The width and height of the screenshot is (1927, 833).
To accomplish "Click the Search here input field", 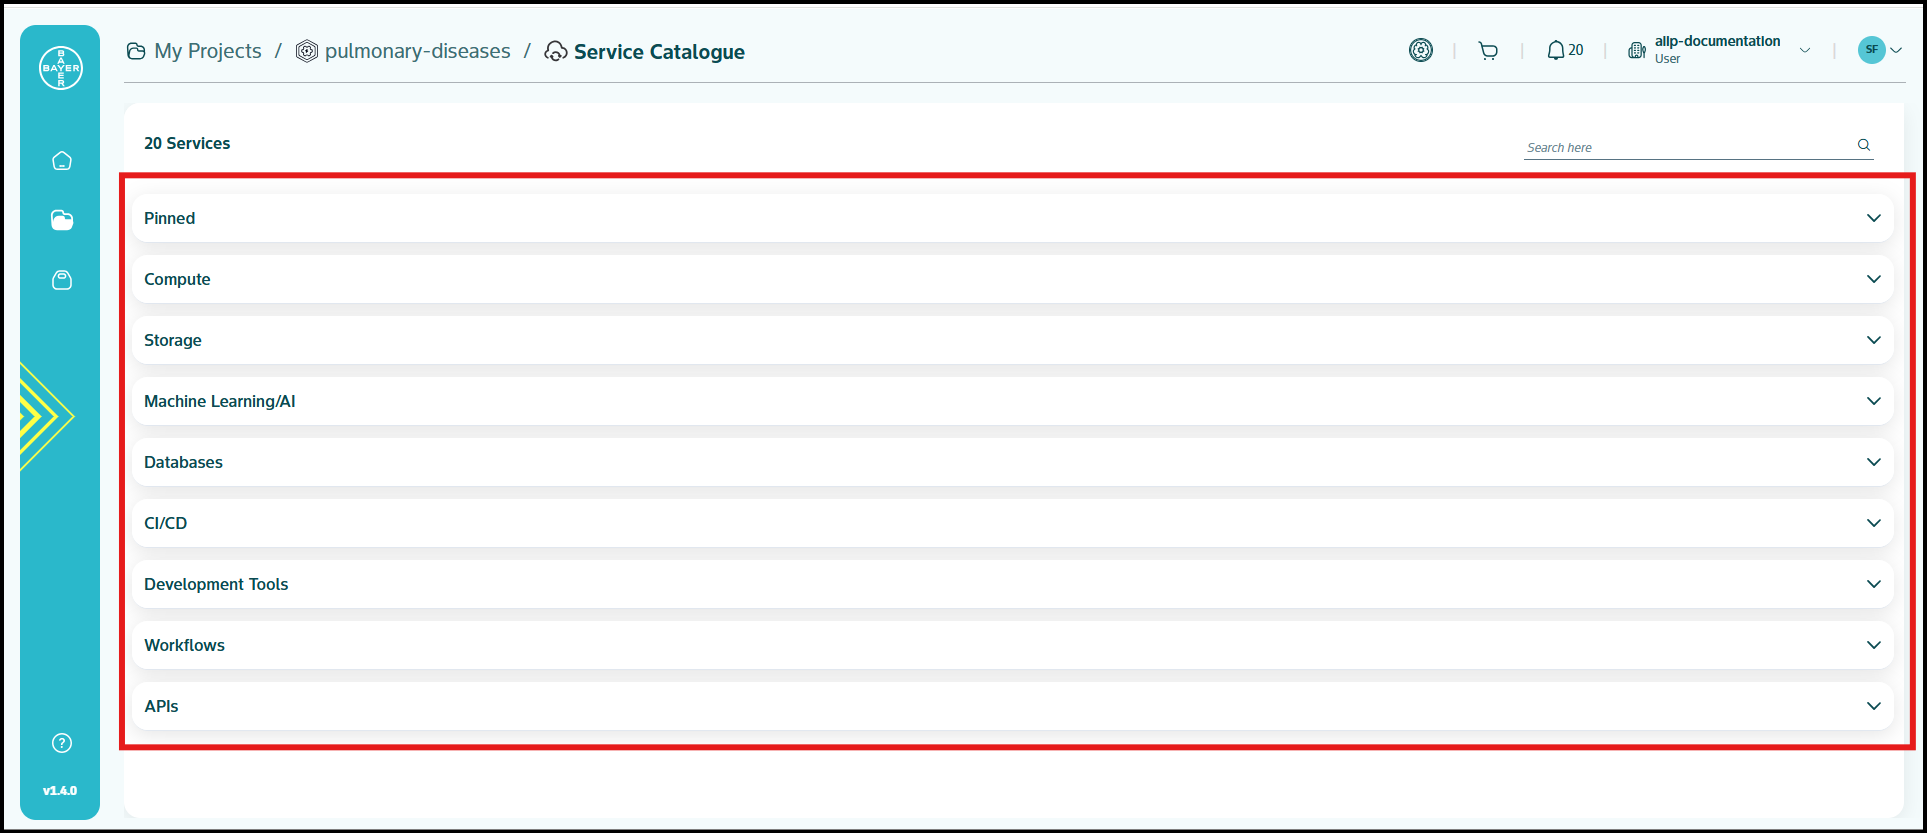I will [x=1686, y=147].
